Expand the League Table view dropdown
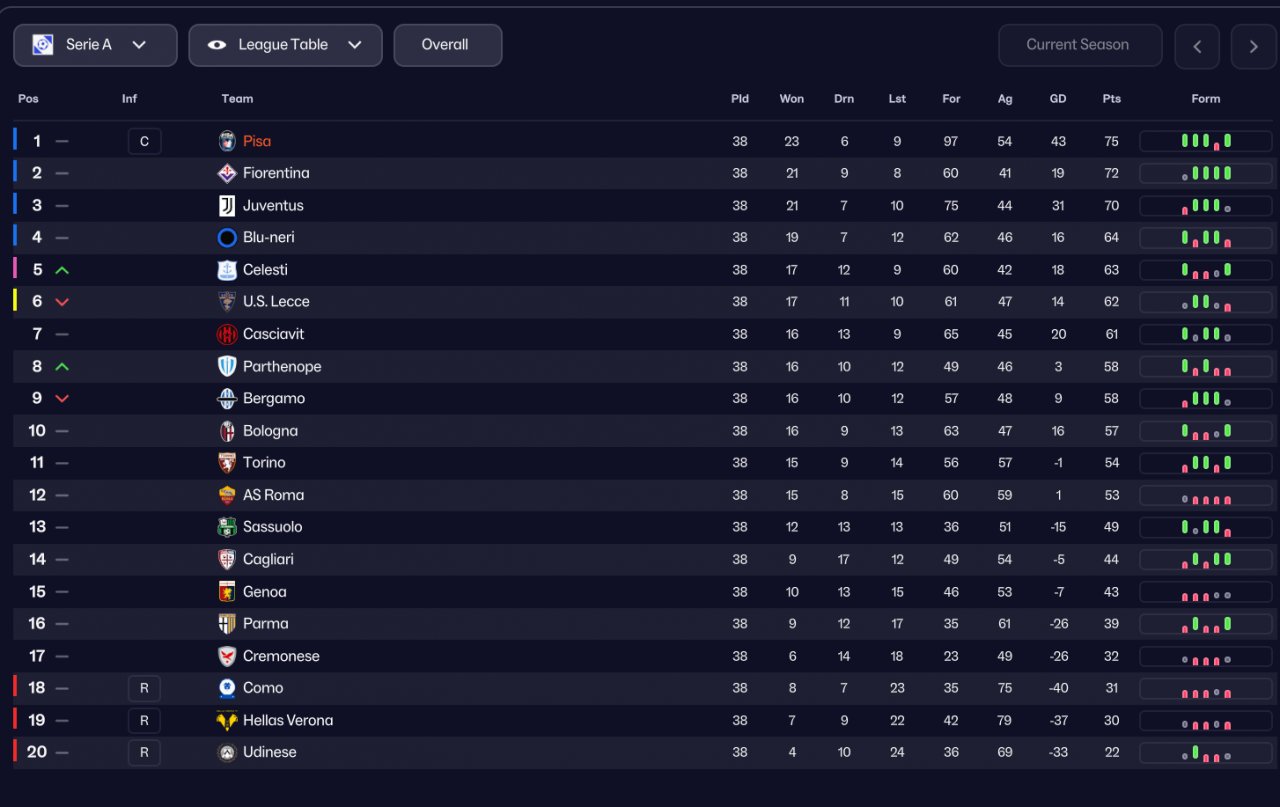Image resolution: width=1280 pixels, height=807 pixels. coord(285,45)
